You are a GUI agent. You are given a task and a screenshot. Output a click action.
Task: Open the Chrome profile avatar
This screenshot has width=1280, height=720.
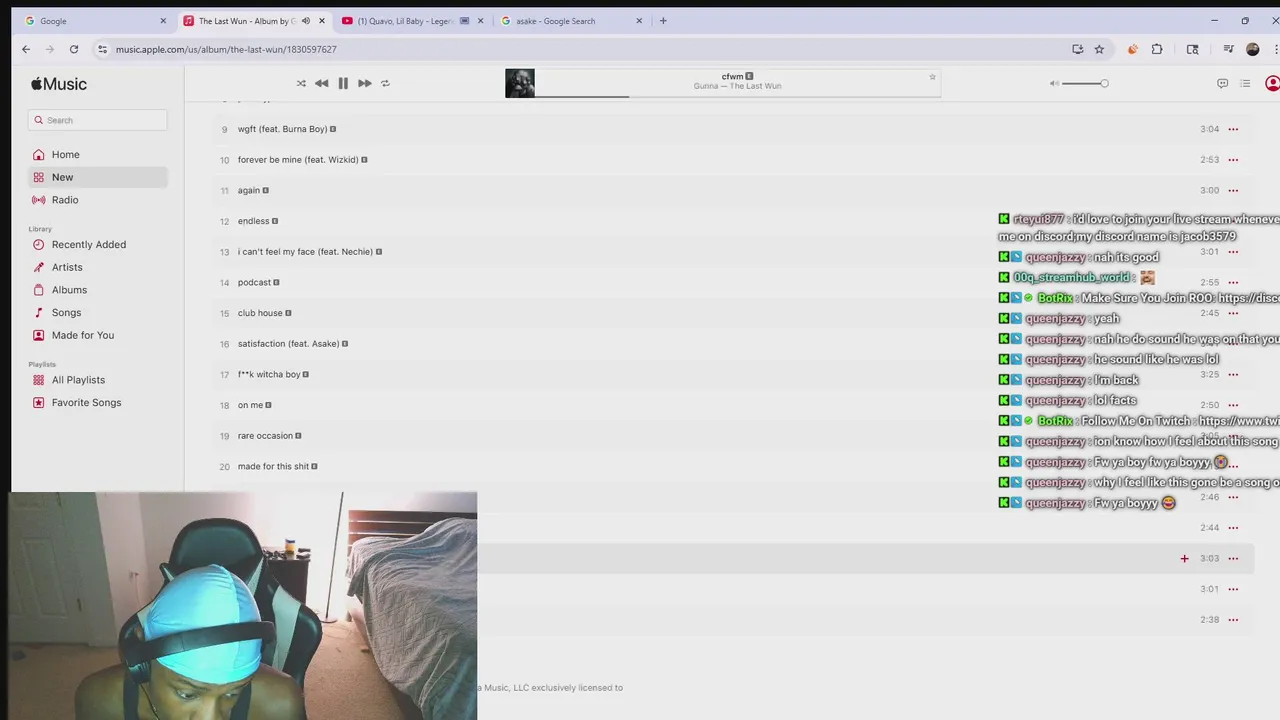(x=1252, y=49)
